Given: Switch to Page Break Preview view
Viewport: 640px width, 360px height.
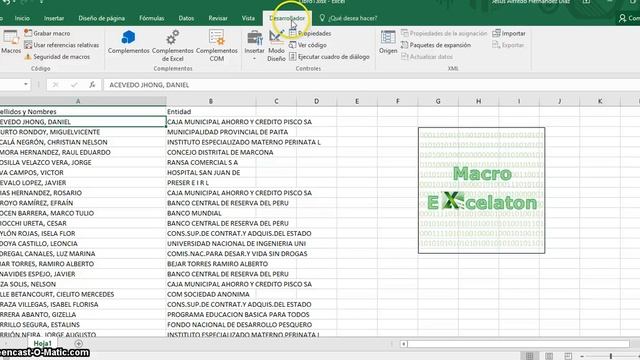Looking at the screenshot, I should 568,356.
